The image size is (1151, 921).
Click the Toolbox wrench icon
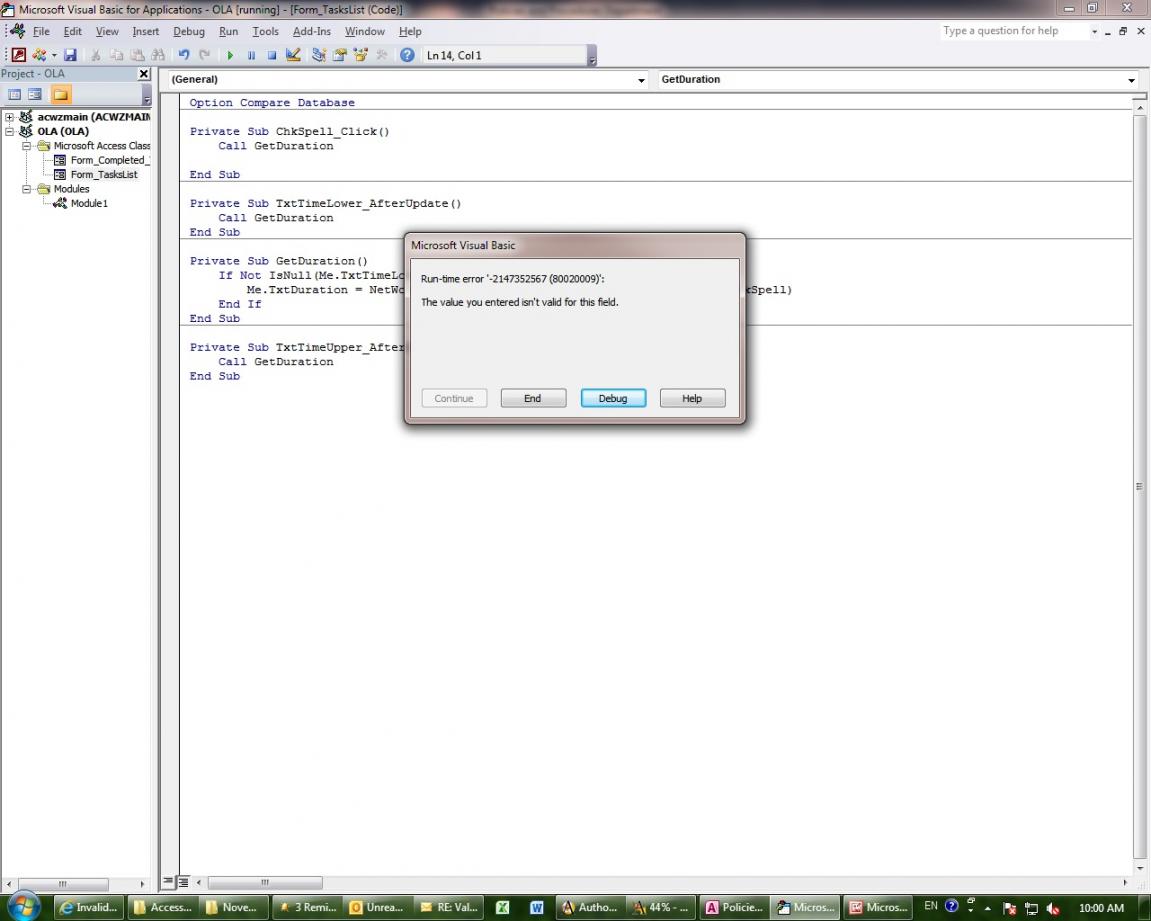[x=381, y=55]
